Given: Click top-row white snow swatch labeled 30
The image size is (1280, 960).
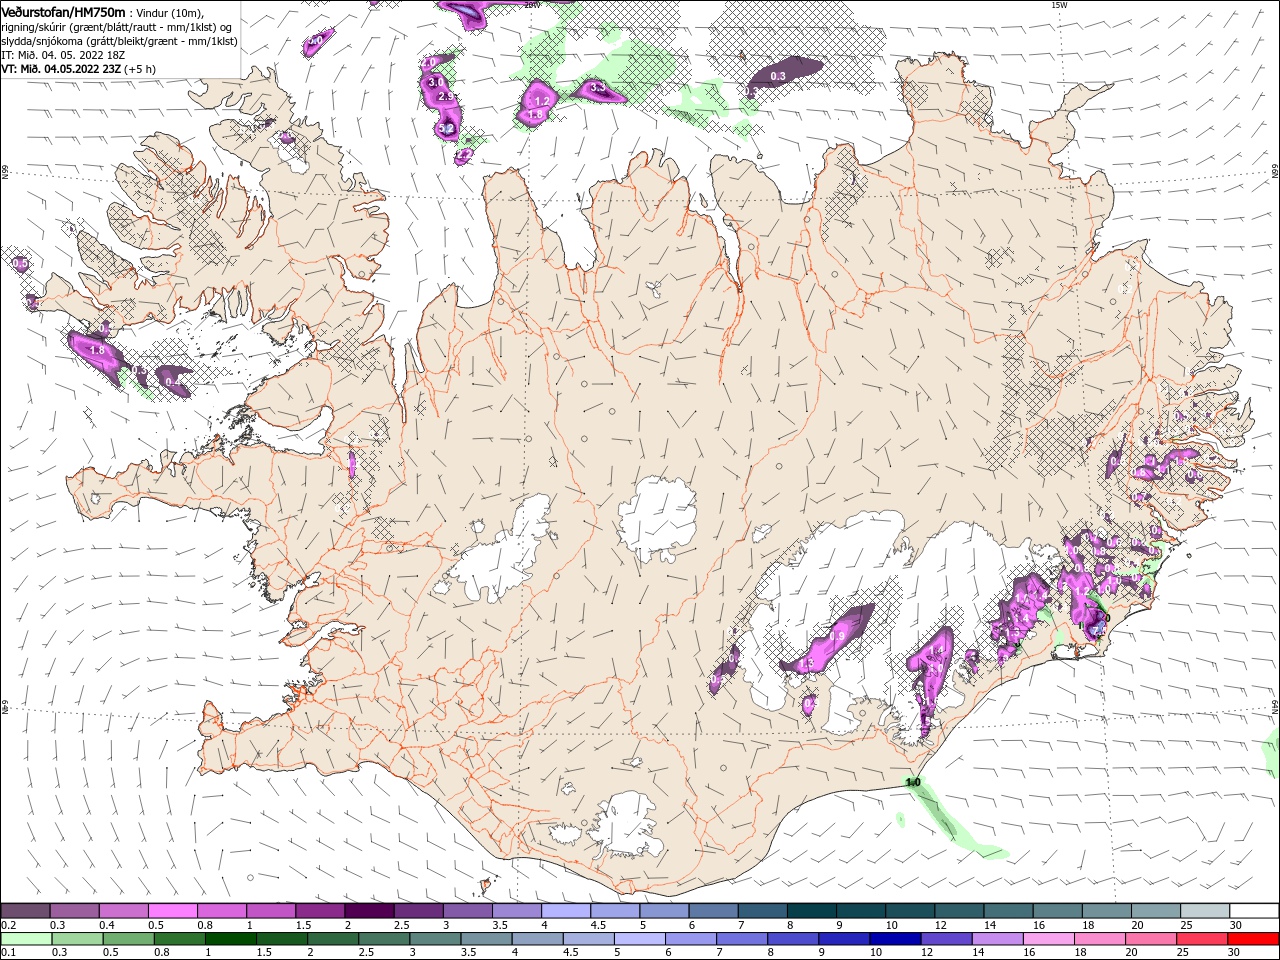Looking at the screenshot, I should tap(1254, 911).
